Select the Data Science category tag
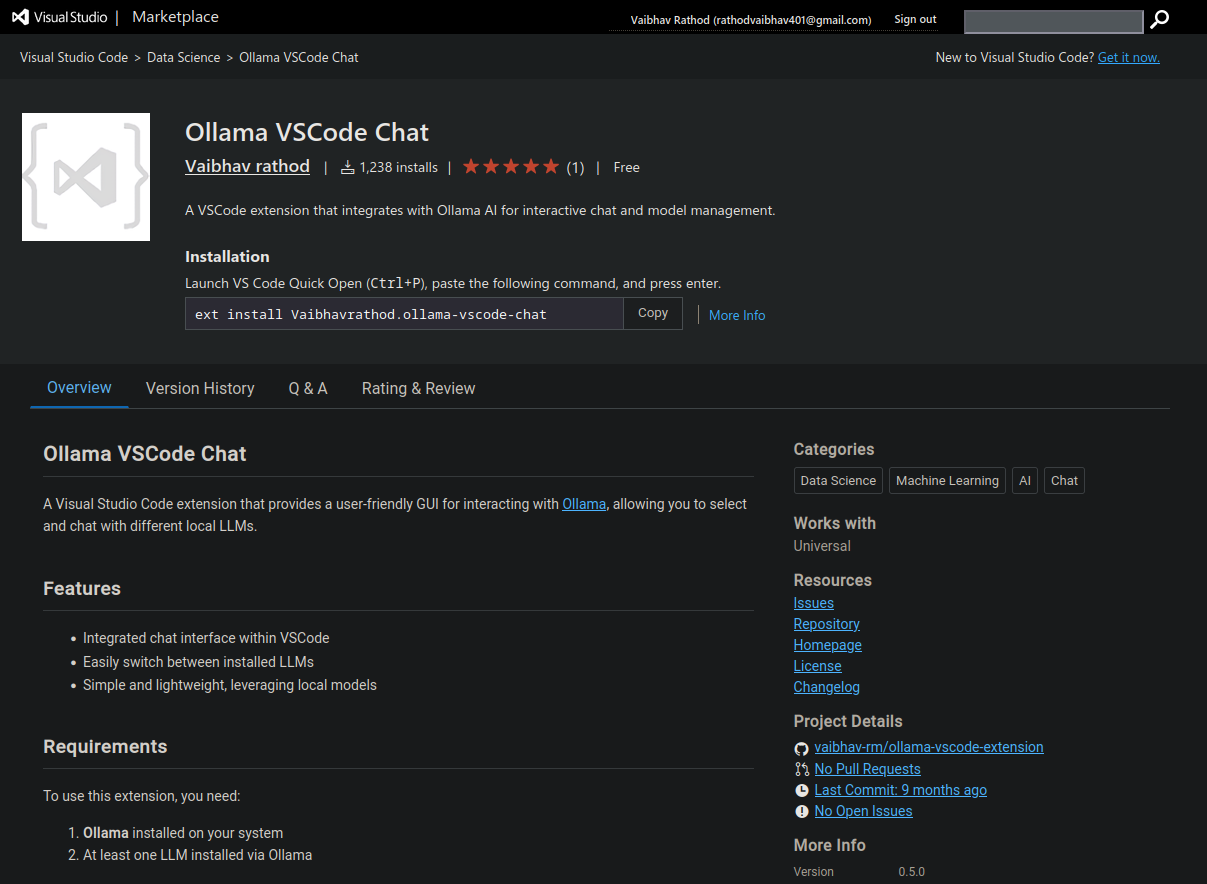This screenshot has height=884, width=1207. tap(837, 480)
